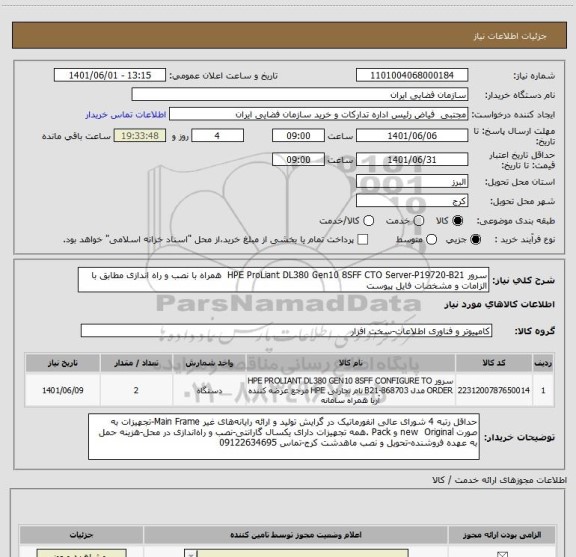This screenshot has width=576, height=557.
Task: Click the response deadline time 09:00 next to 1401/06/06
Action: point(298,136)
